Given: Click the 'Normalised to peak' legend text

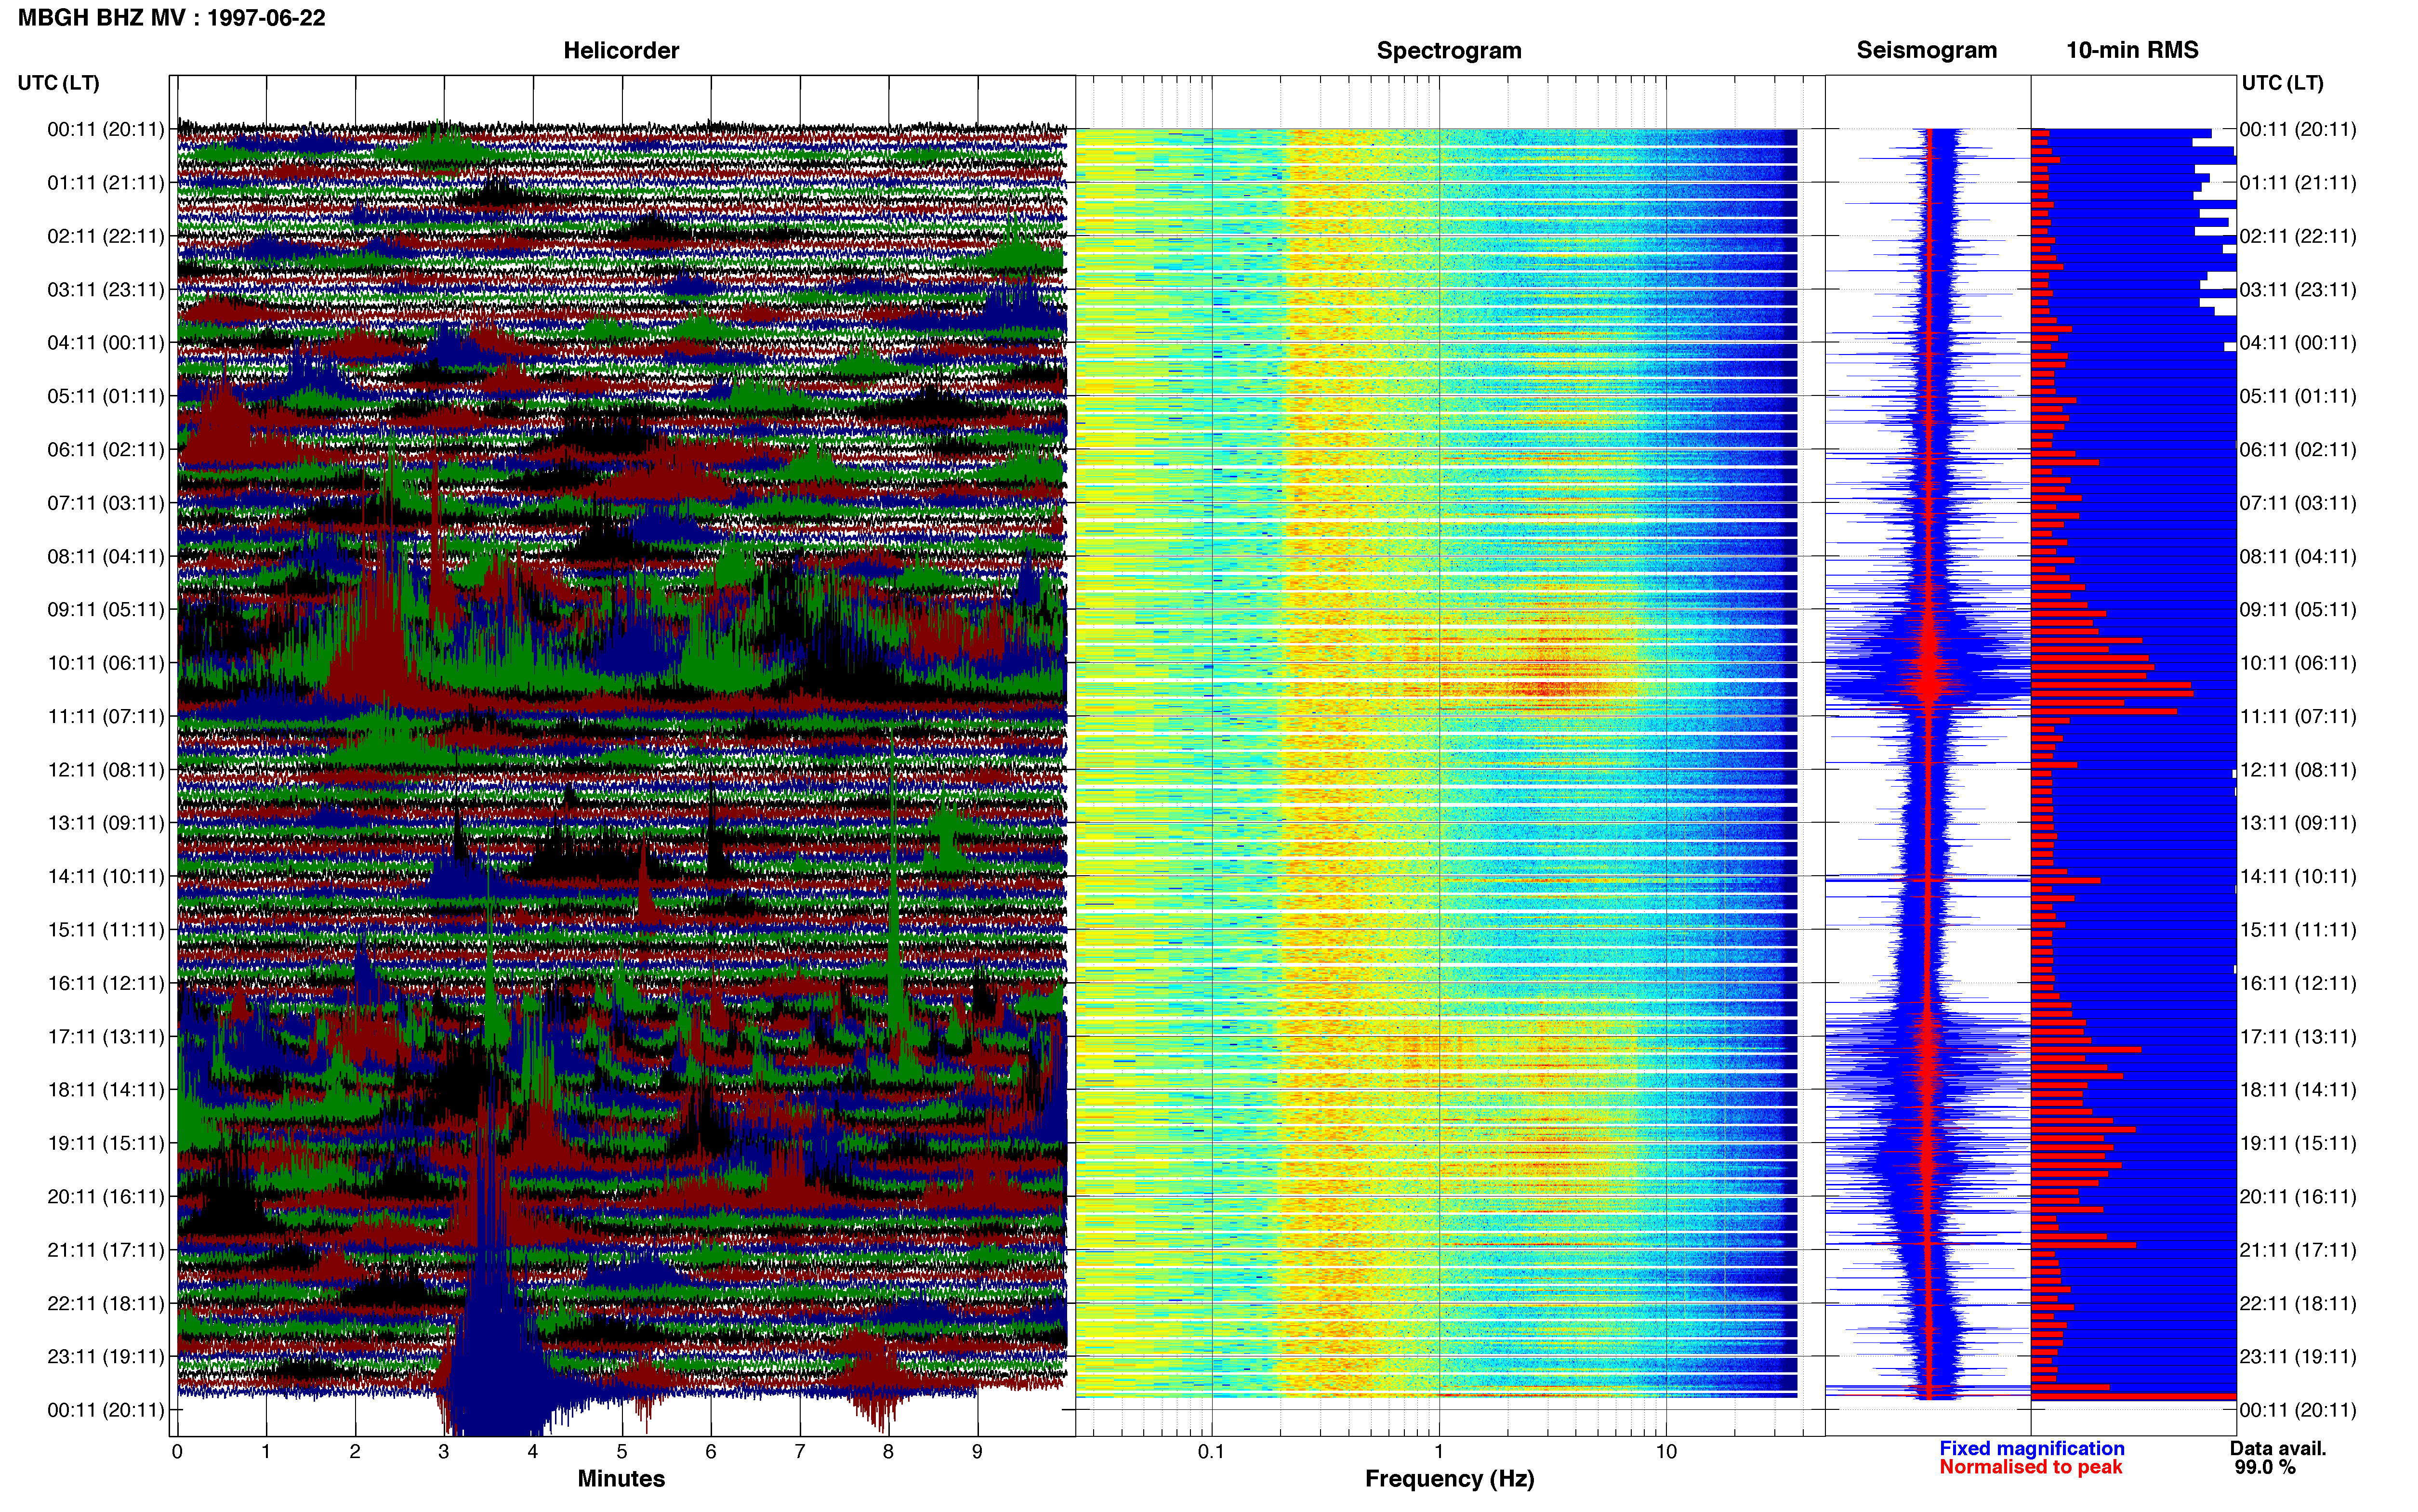Looking at the screenshot, I should 2030,1467.
